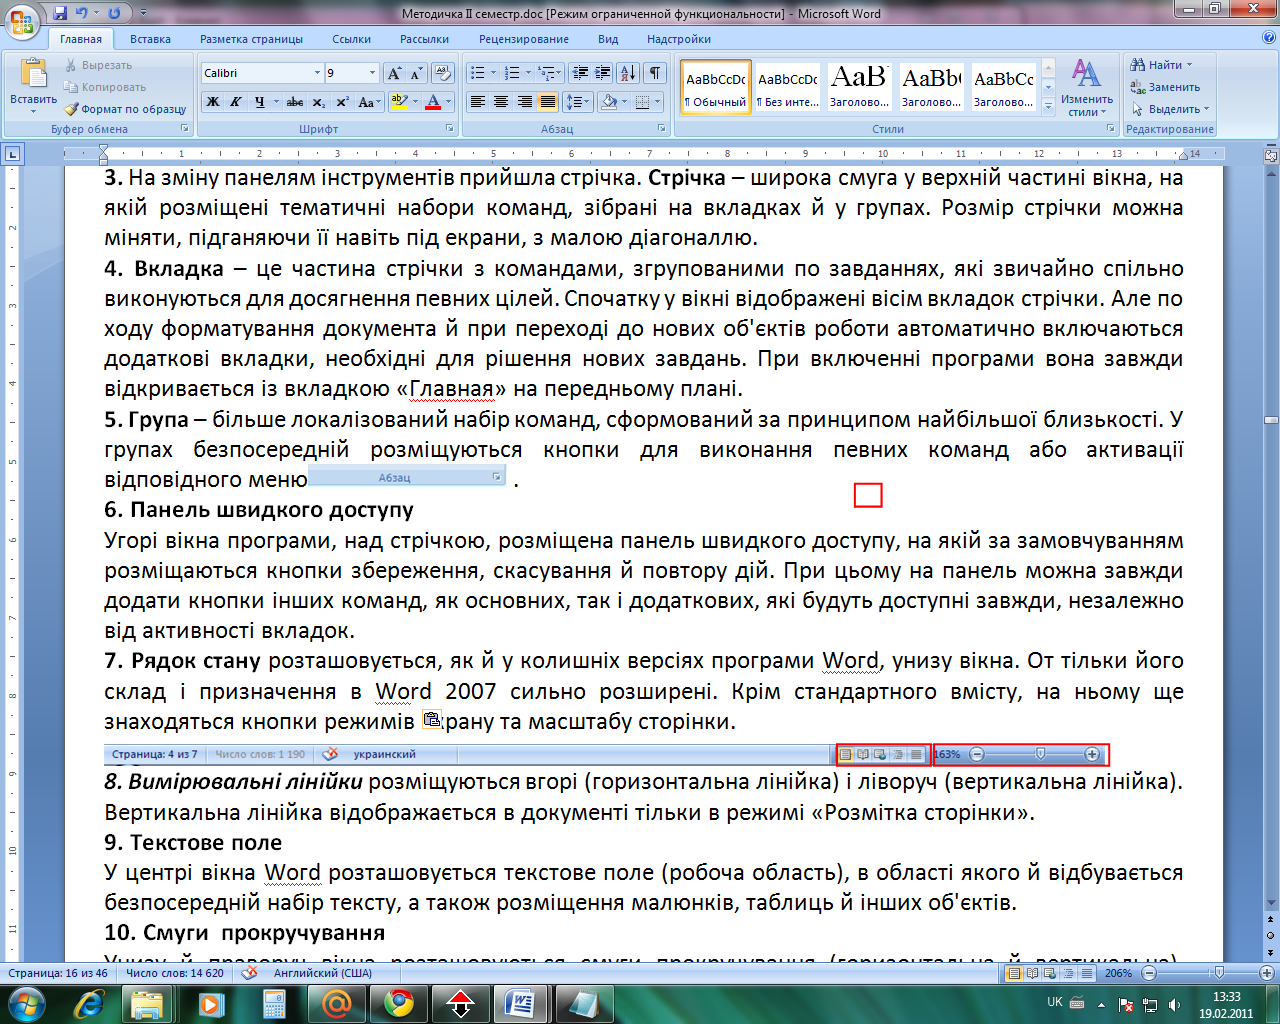Open line spacing dropdown
The image size is (1280, 1024).
coord(578,102)
